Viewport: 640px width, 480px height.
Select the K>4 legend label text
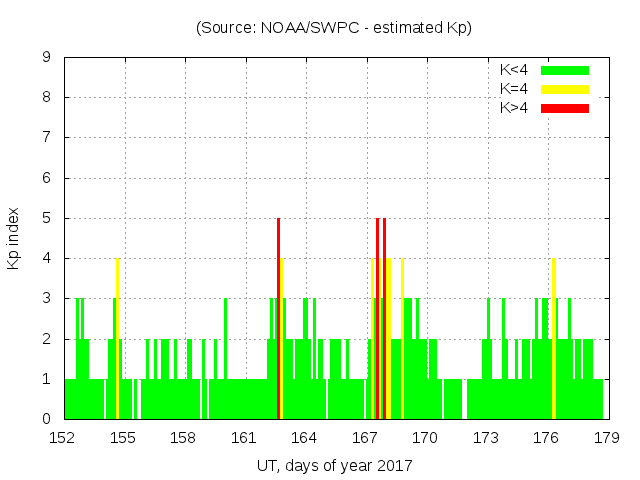point(514,107)
